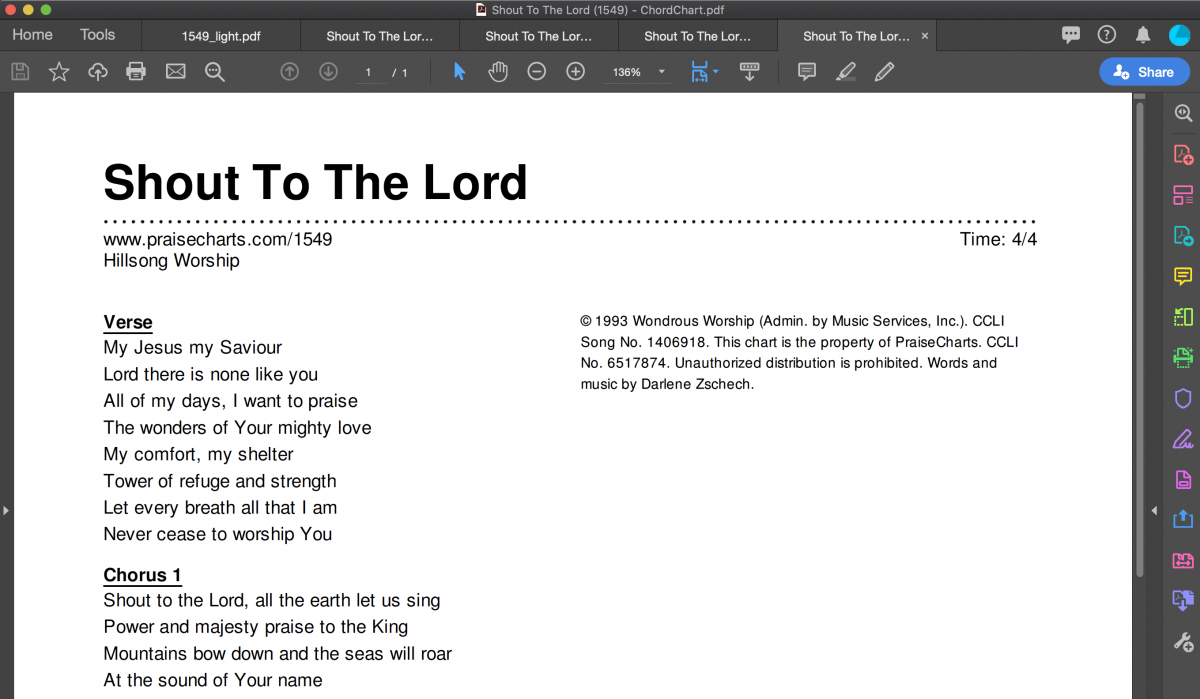Click the zoom in plus icon

coord(576,72)
